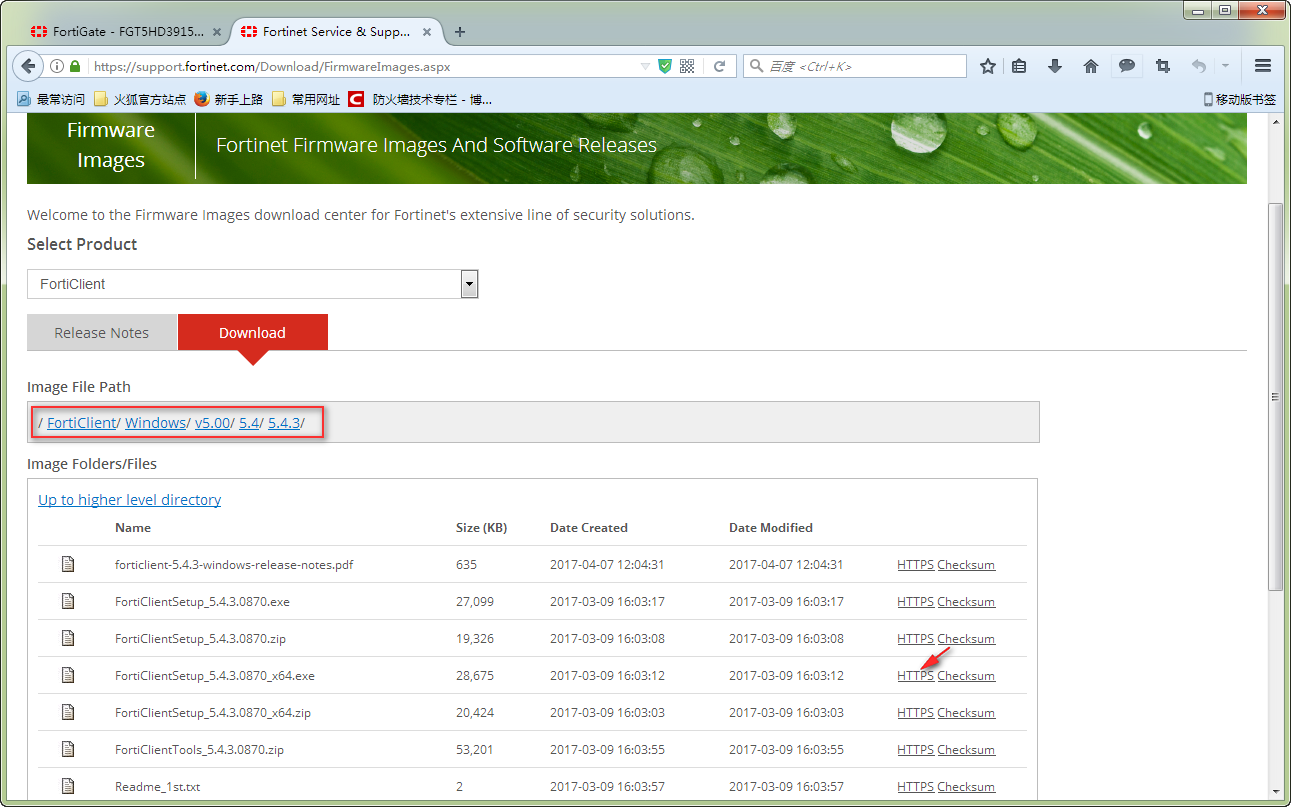
Task: Click file icon for FortiClientSetup_5.4.3.0870.zip row
Action: (x=68, y=638)
